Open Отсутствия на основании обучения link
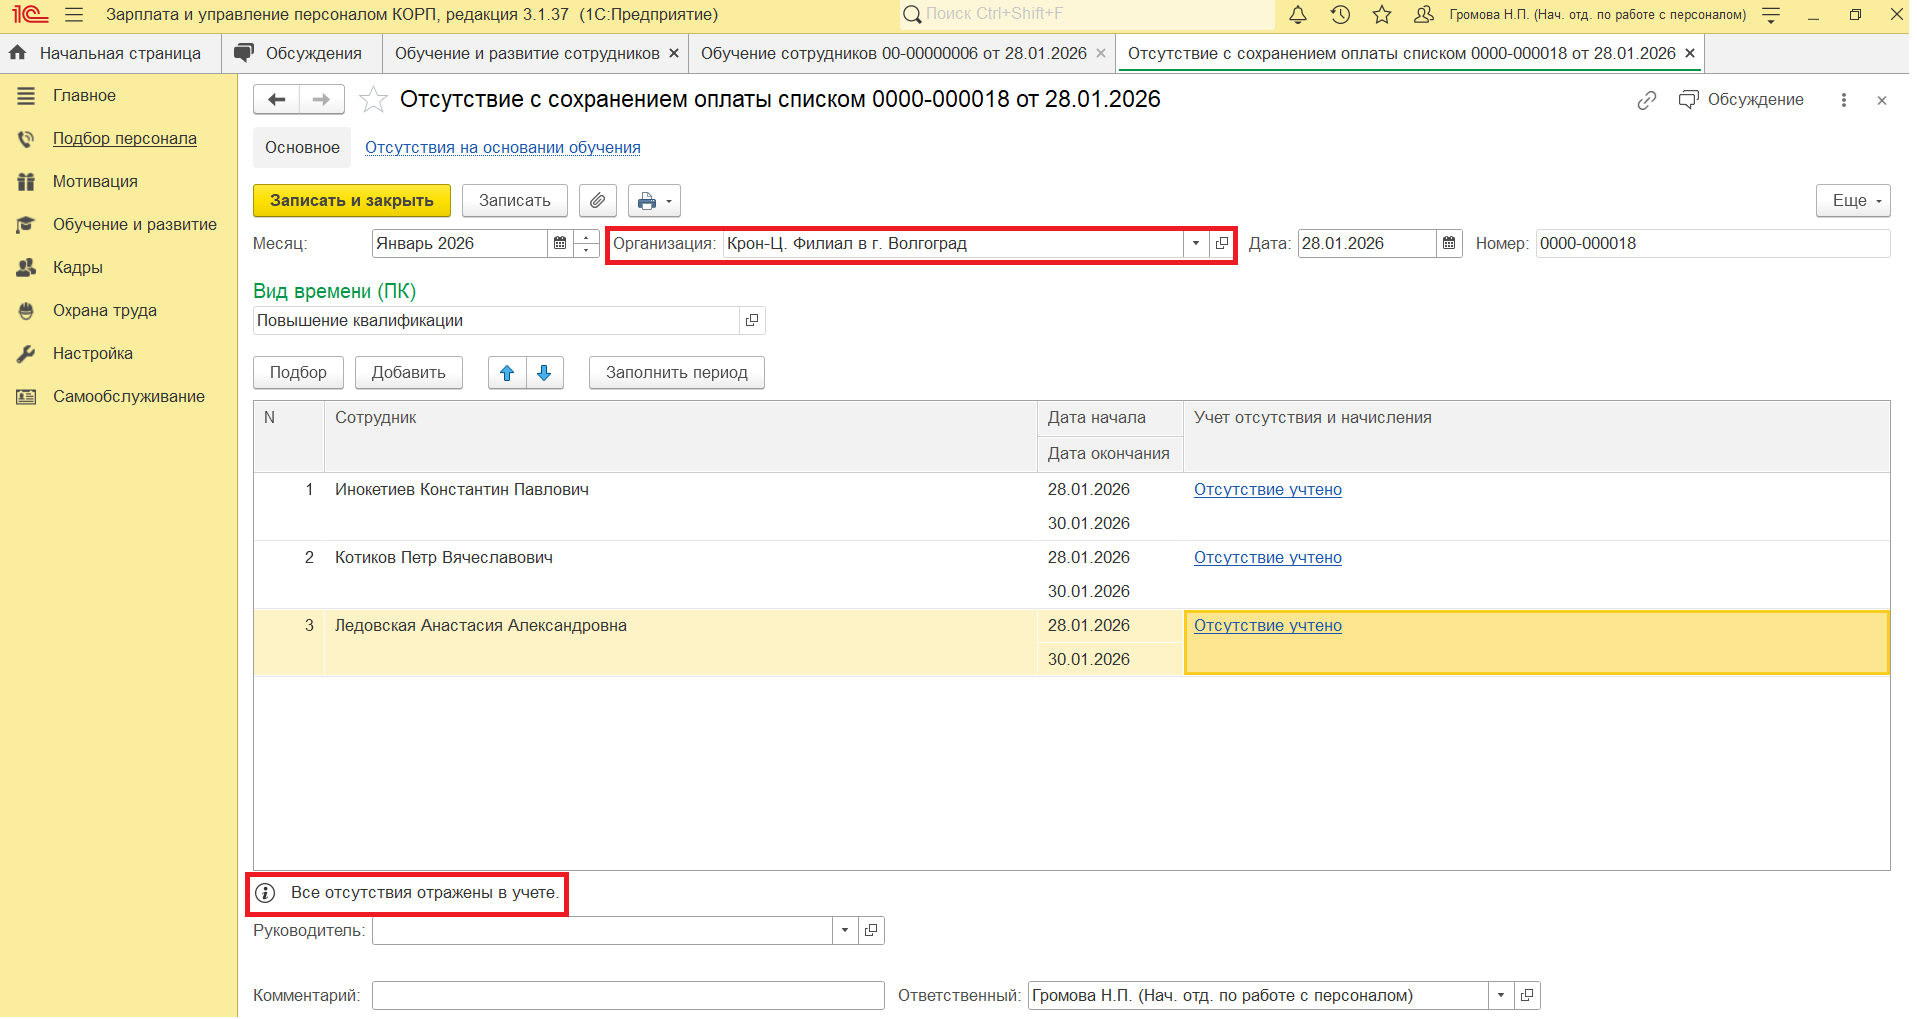Screen dimensions: 1917x1019 tap(502, 148)
